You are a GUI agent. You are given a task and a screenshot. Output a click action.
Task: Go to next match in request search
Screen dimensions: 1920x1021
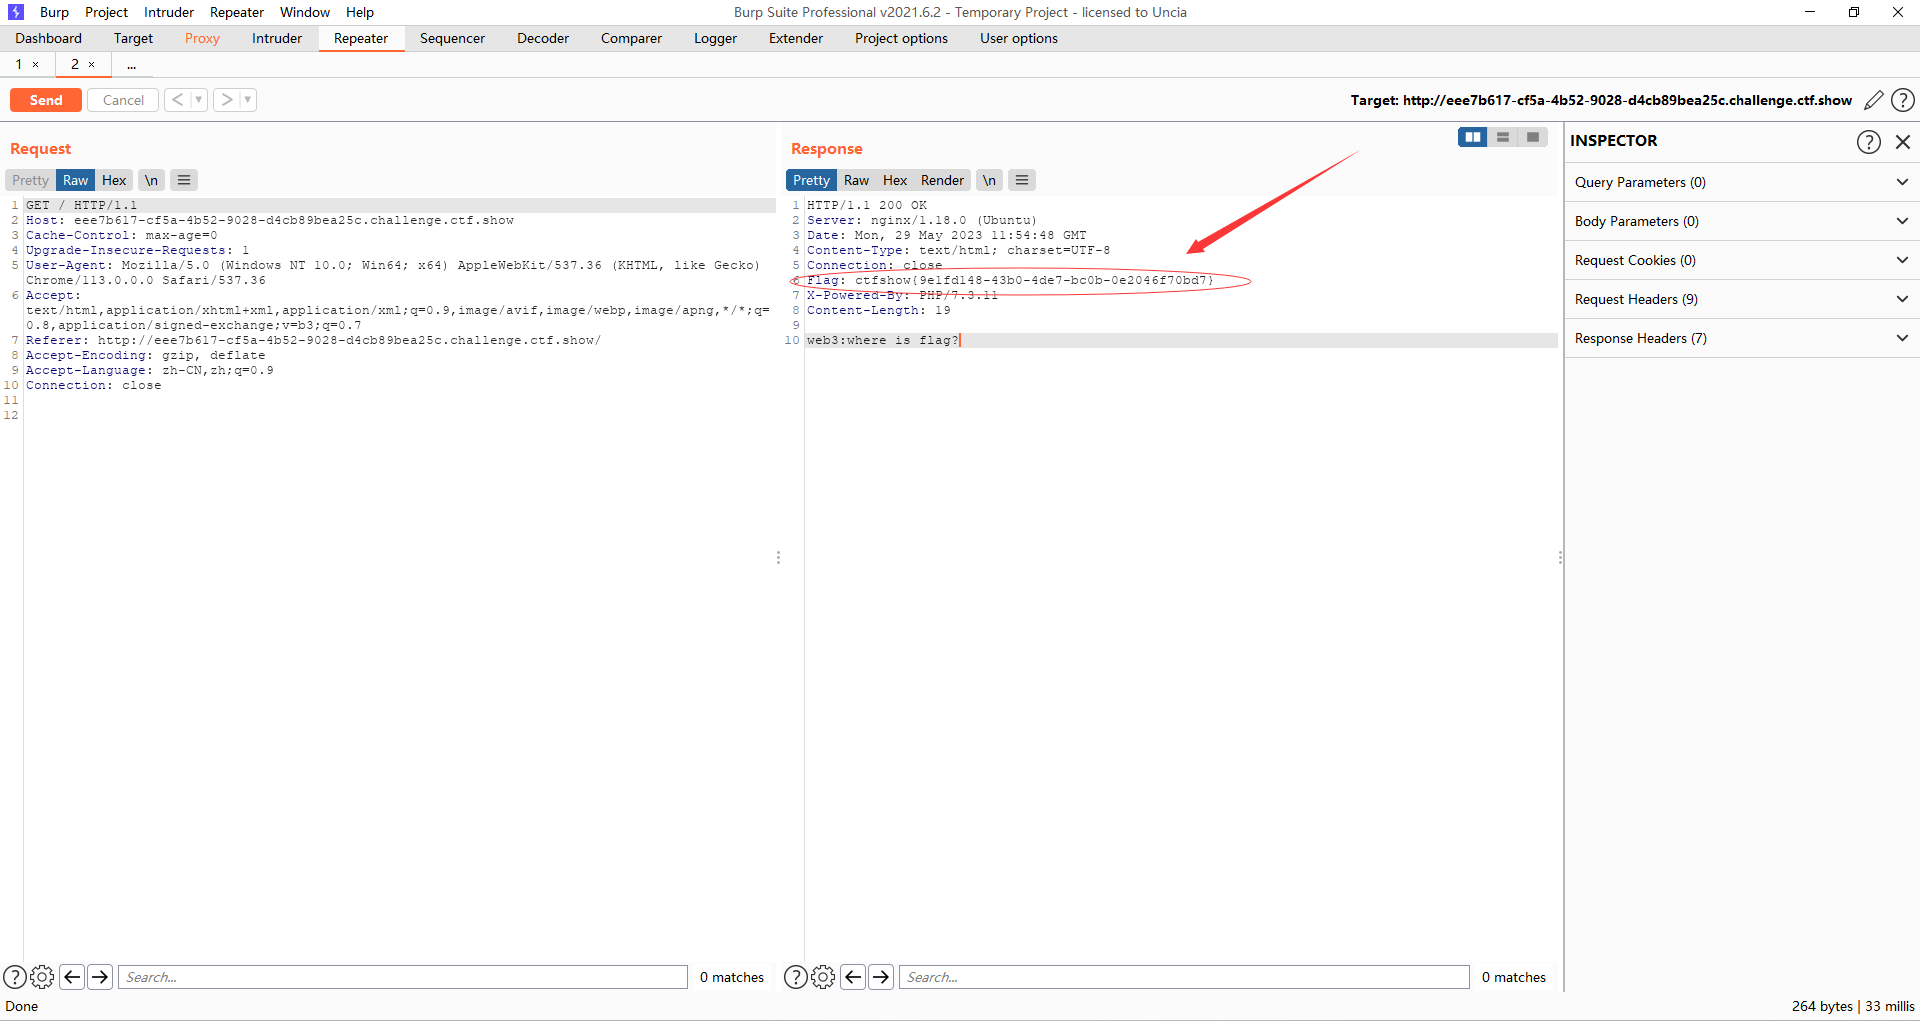(x=100, y=977)
